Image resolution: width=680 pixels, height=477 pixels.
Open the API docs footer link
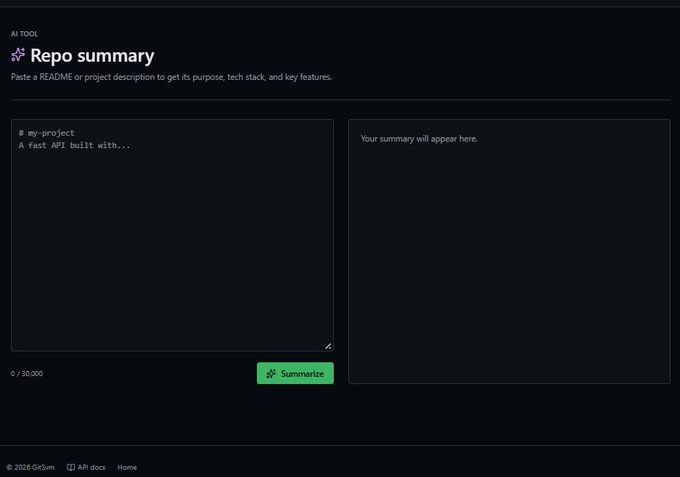pos(86,467)
